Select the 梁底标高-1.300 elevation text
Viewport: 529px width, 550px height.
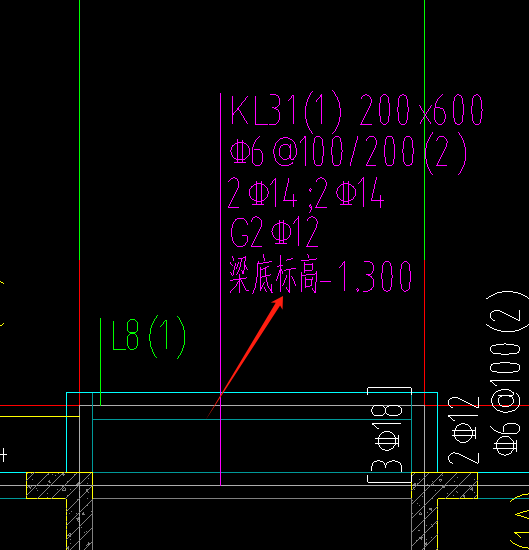[x=320, y=275]
